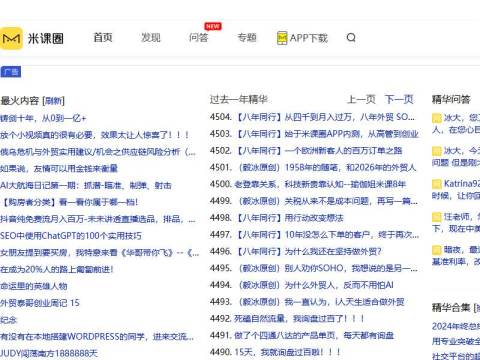
Task: Open hot post 命运里的英雄人物
Action: point(34,286)
